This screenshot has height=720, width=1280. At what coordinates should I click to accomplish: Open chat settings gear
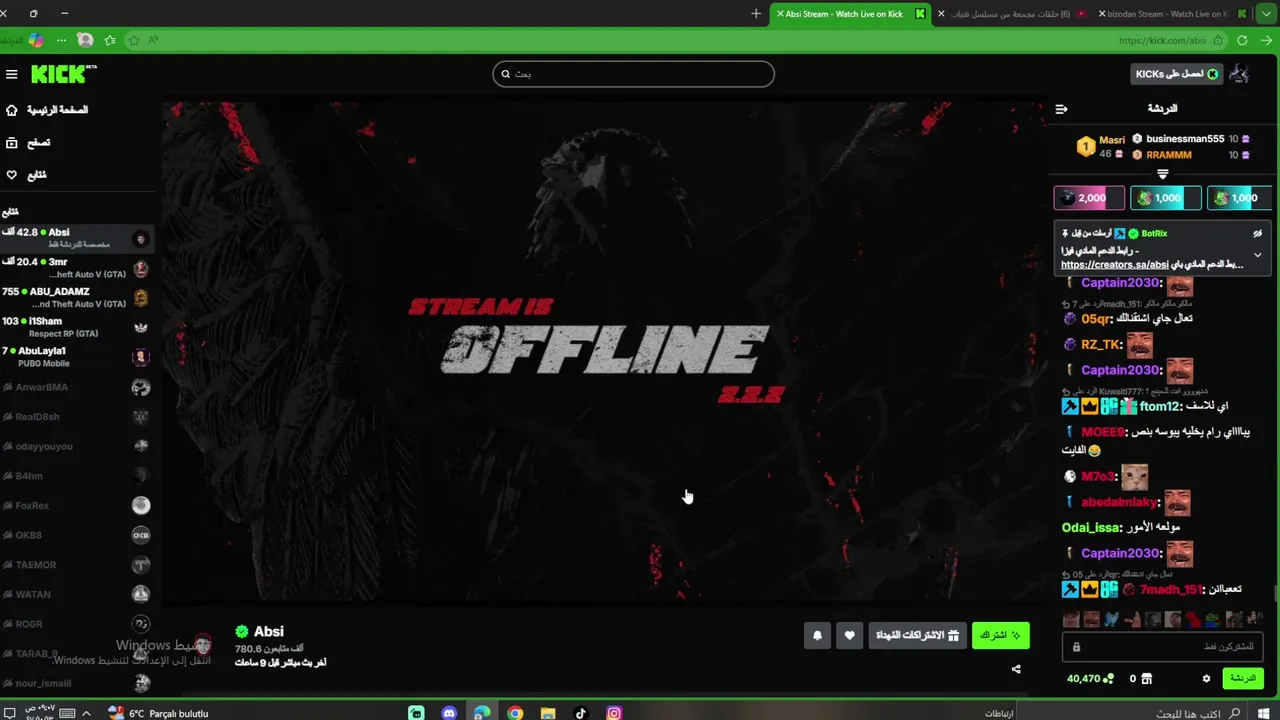click(x=1206, y=679)
